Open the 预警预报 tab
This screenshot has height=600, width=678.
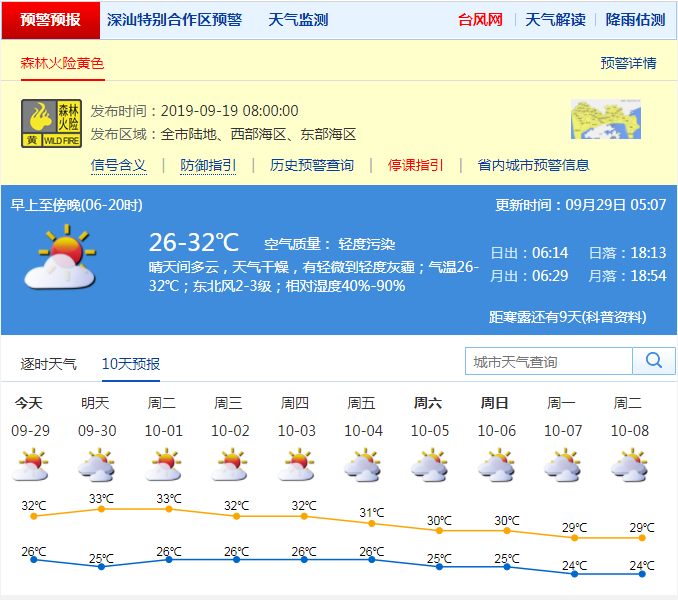pyautogui.click(x=50, y=20)
